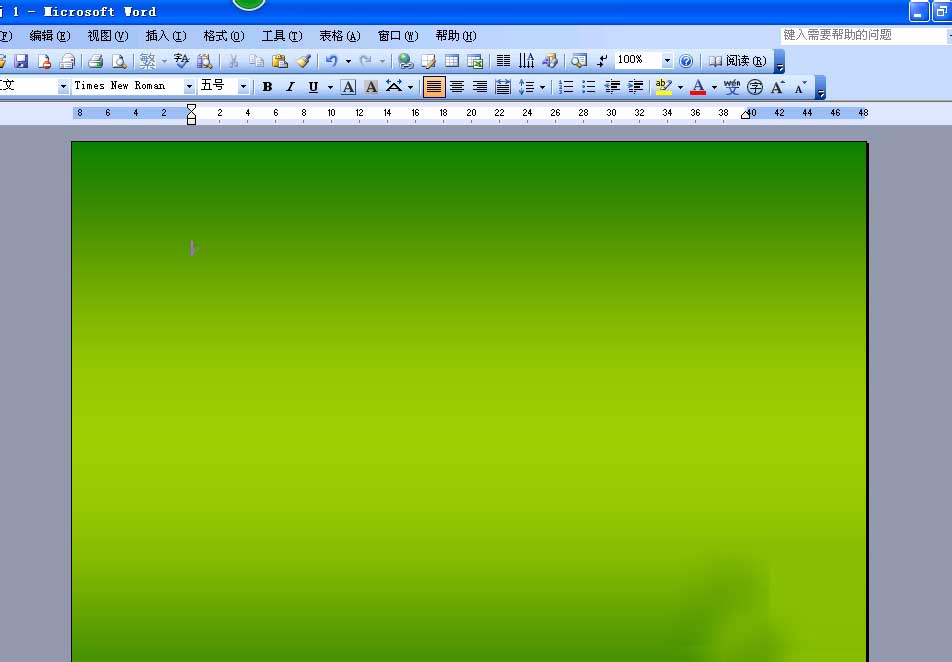This screenshot has height=662, width=952.
Task: Open the 格式(O) menu
Action: pos(223,36)
